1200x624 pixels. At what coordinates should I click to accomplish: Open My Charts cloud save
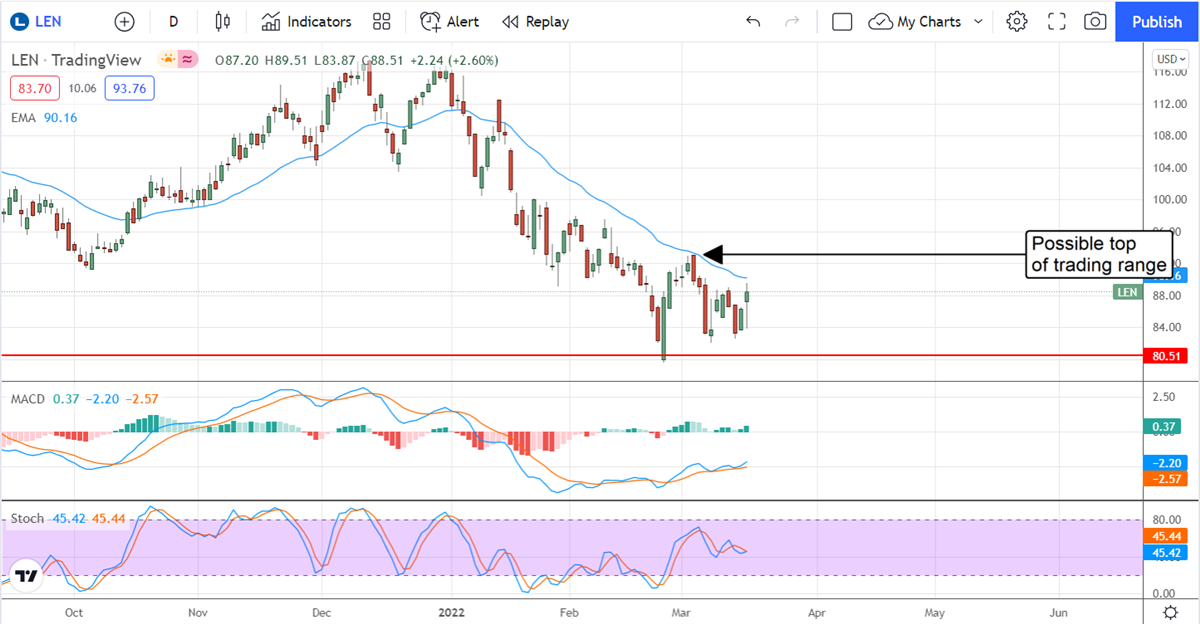click(915, 21)
